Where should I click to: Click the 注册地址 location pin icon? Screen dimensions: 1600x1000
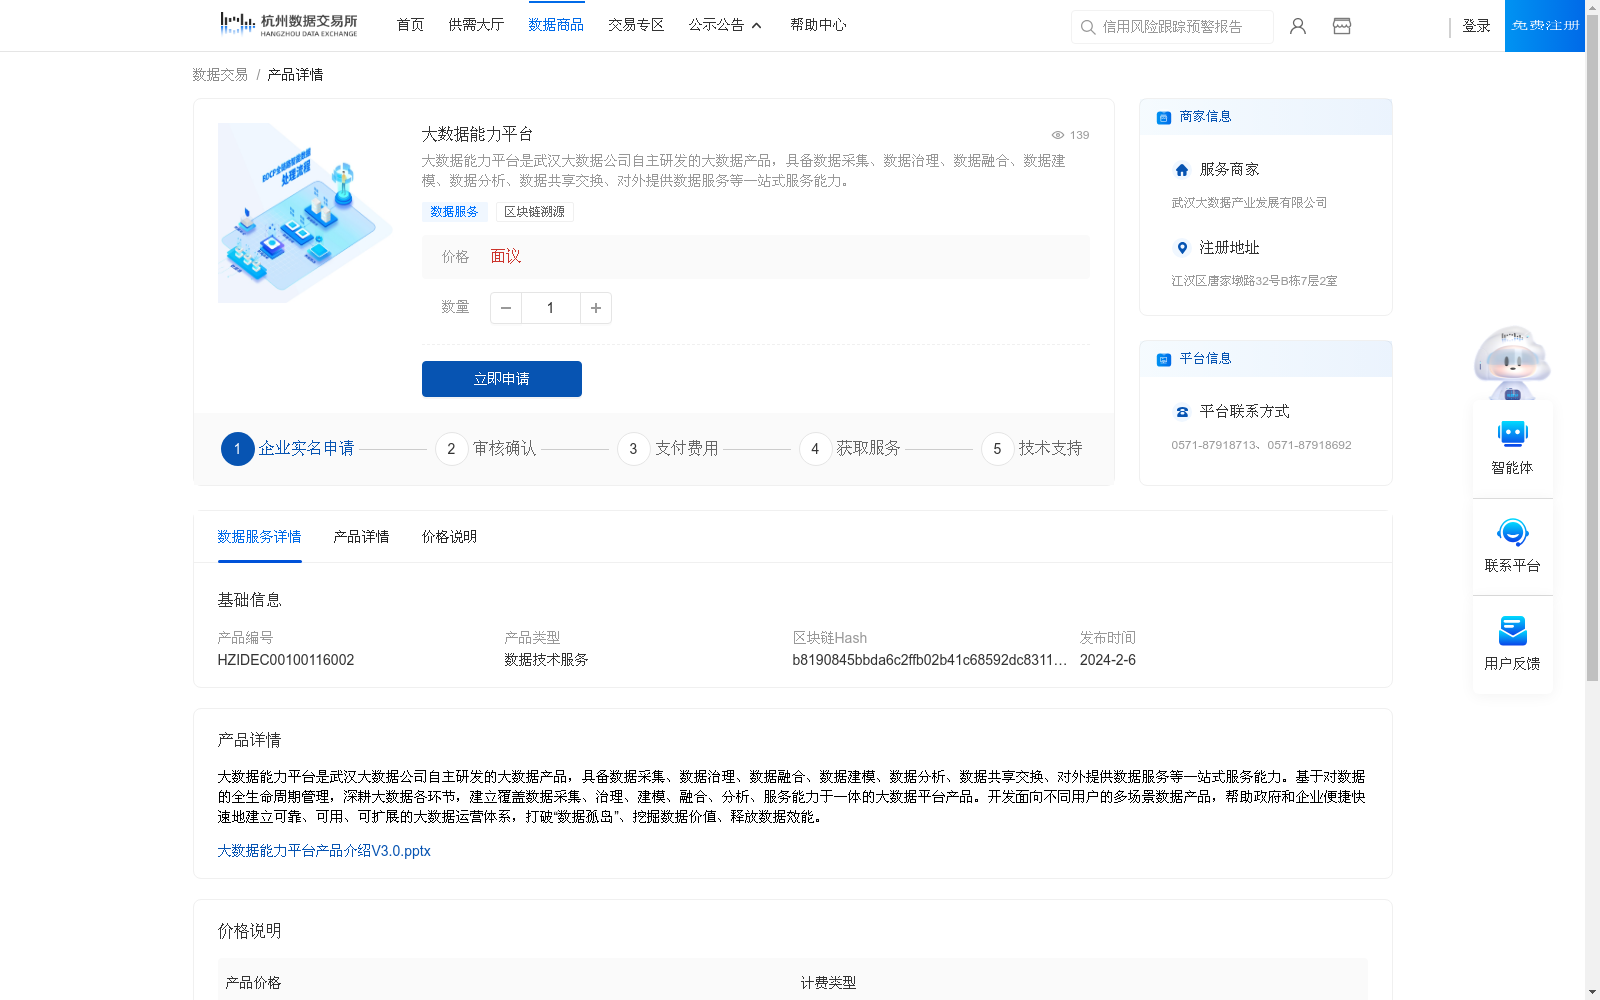pyautogui.click(x=1182, y=248)
